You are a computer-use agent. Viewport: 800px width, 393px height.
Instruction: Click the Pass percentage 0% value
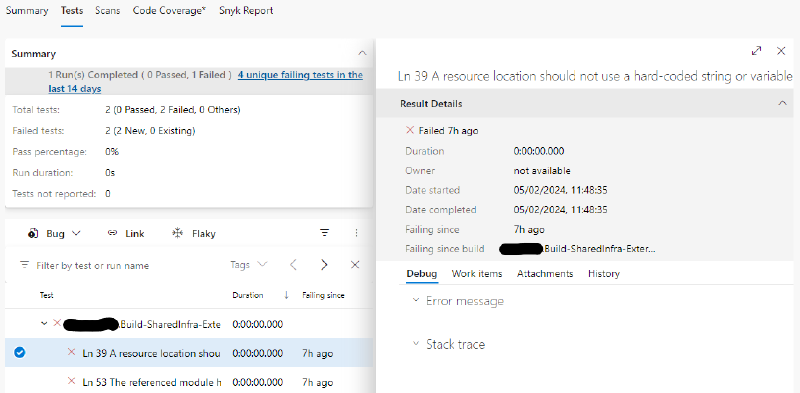(112, 152)
